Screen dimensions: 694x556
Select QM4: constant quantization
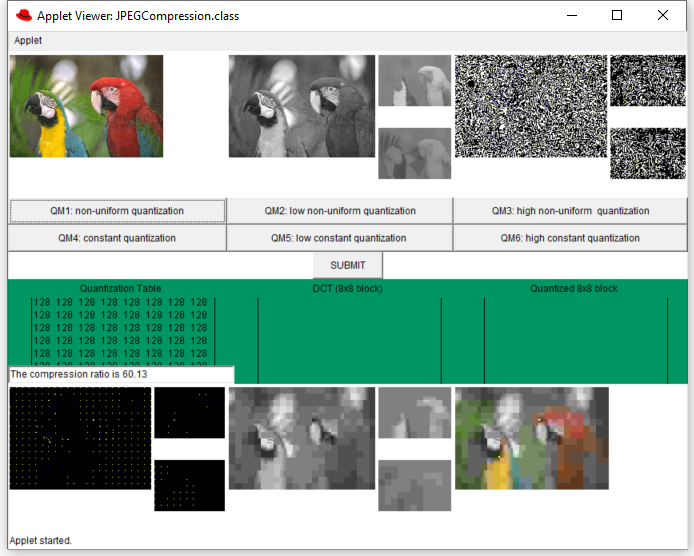click(x=117, y=238)
